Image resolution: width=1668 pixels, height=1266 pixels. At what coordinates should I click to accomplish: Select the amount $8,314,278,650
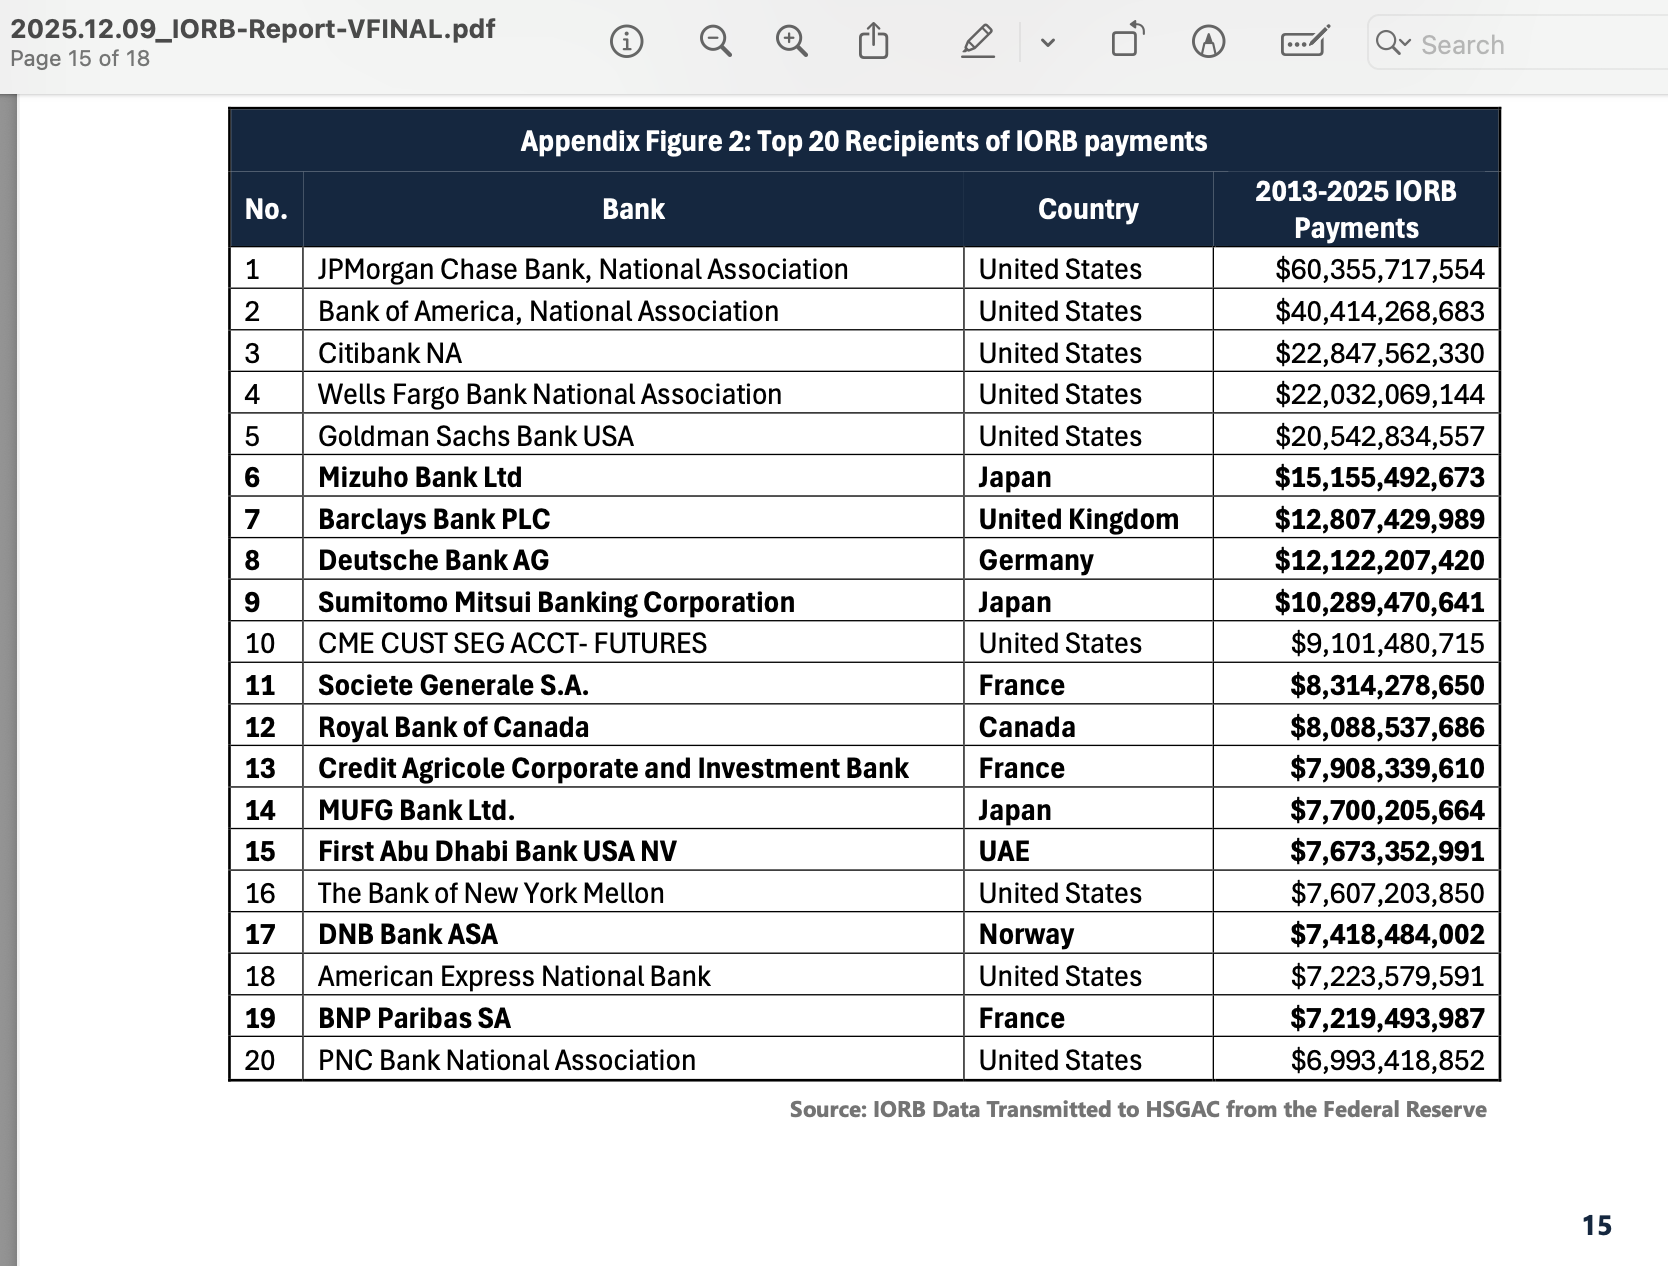(1388, 685)
